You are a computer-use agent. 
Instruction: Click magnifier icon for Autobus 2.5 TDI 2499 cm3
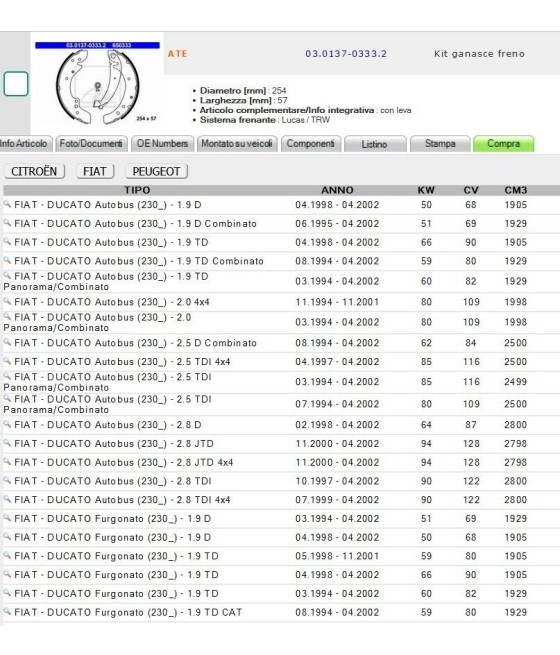coord(7,376)
